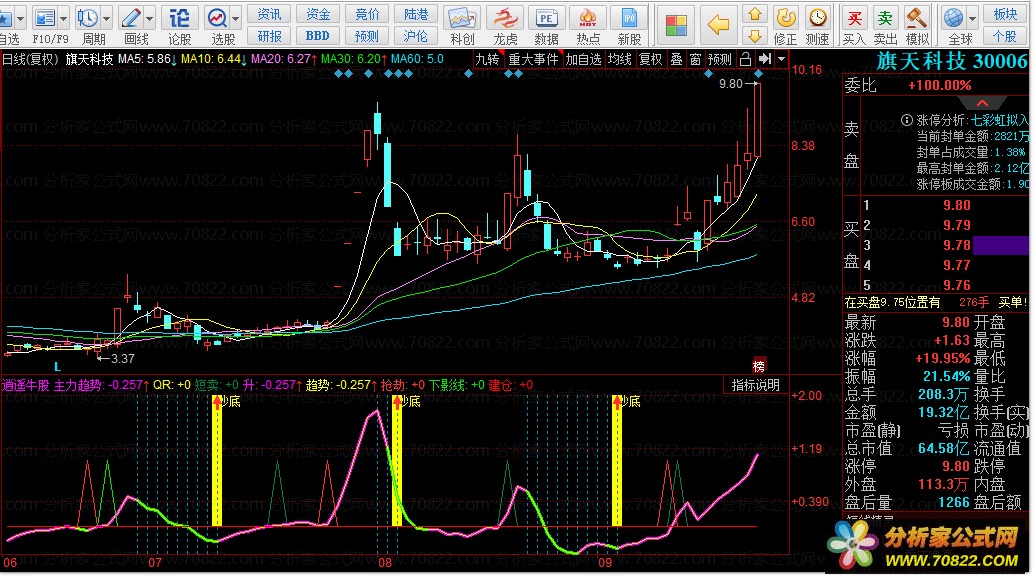
Task: Open the 自选 watchlist icon
Action: [5, 18]
